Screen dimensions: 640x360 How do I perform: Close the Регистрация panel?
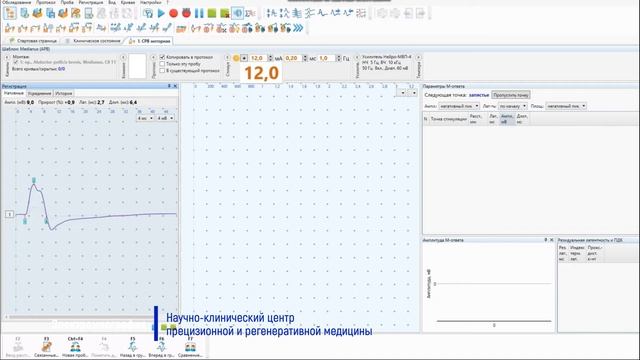point(176,86)
